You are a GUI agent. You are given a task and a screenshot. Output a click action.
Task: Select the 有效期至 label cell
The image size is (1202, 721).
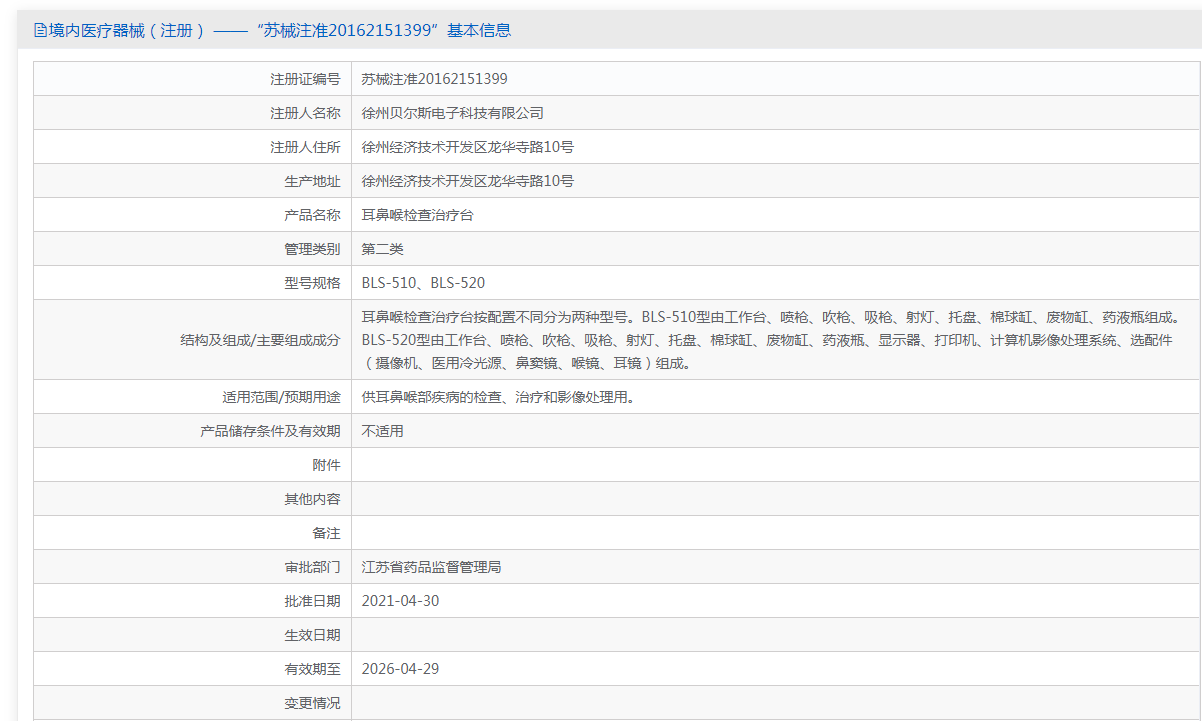(x=192, y=669)
